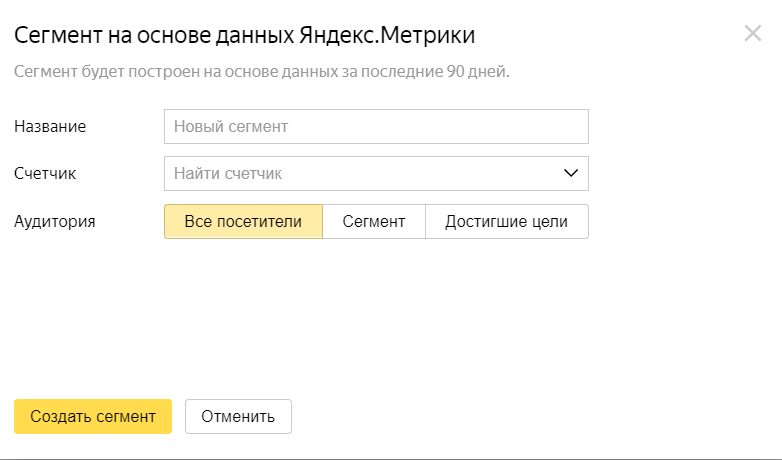This screenshot has height=460, width=782.
Task: Click the word Яндекс.Метрики in title
Action: click(x=387, y=35)
